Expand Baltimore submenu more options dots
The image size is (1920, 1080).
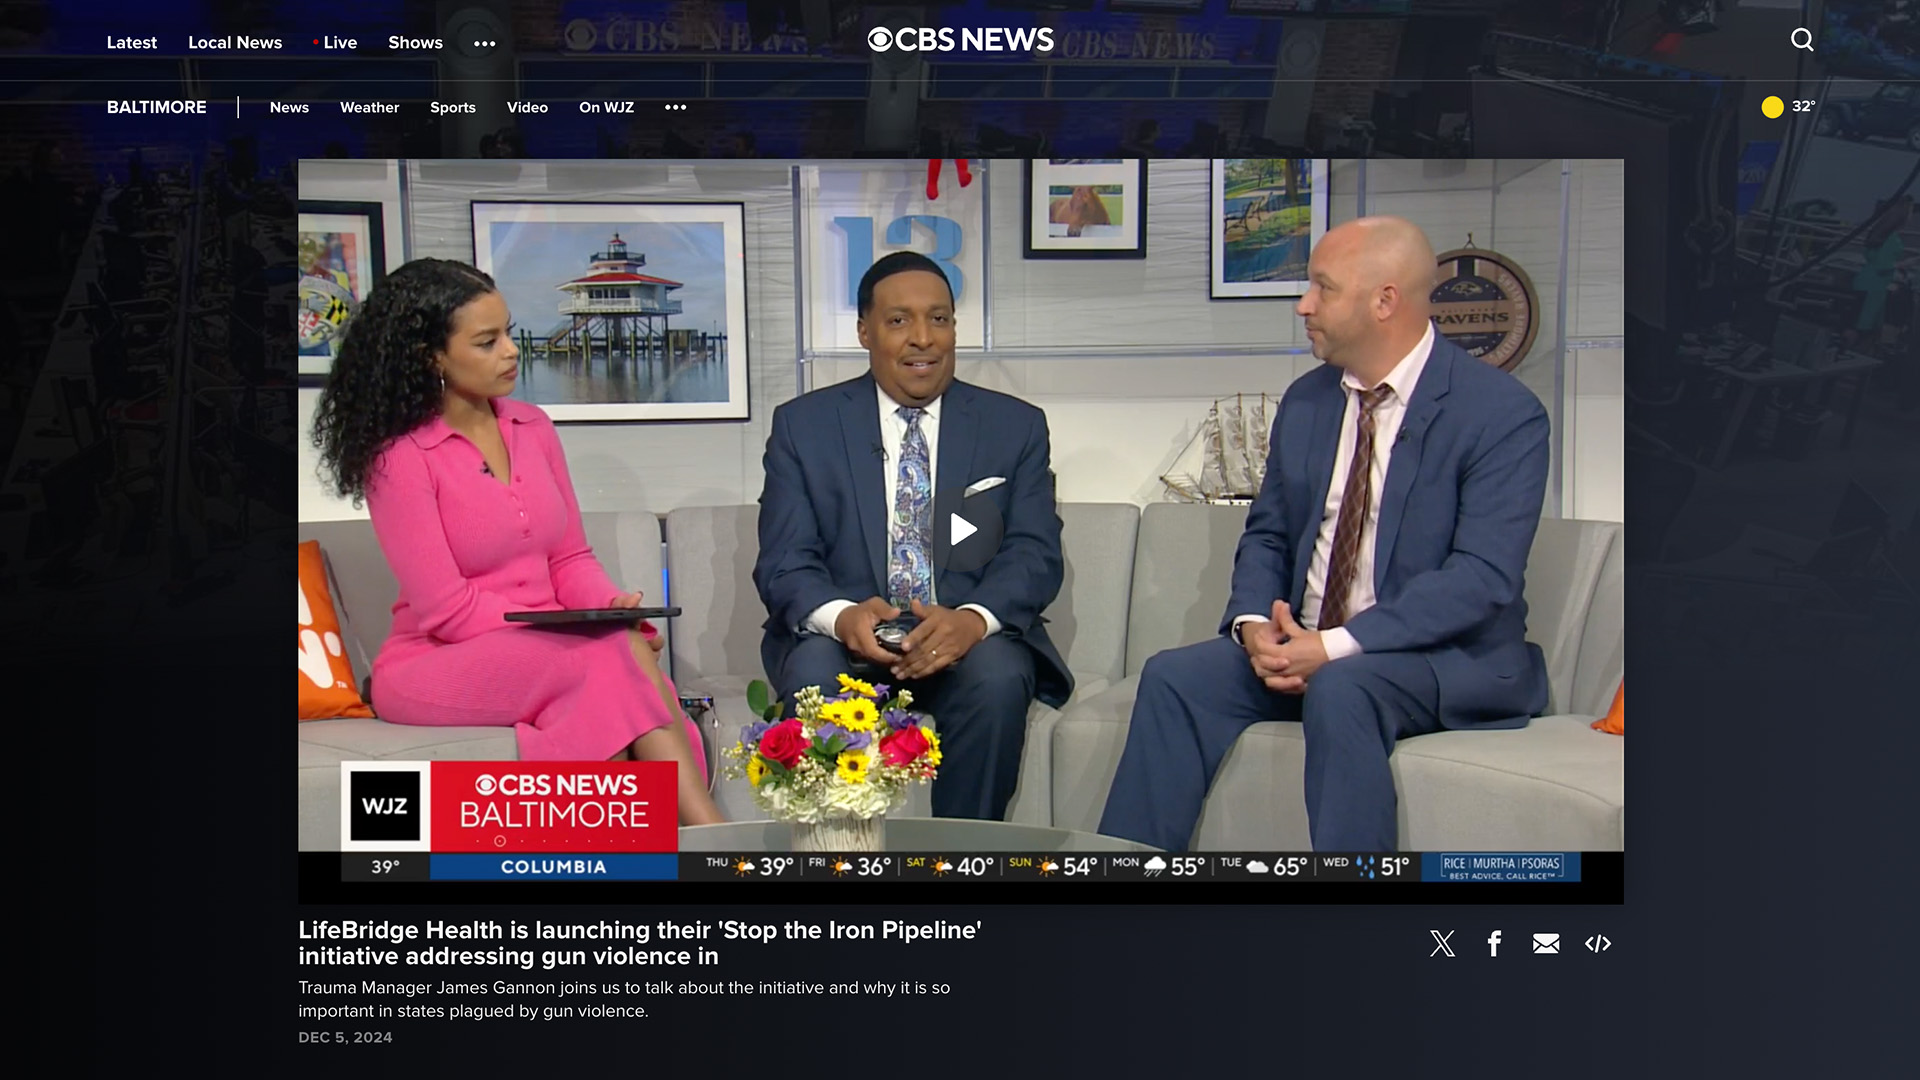pos(675,107)
